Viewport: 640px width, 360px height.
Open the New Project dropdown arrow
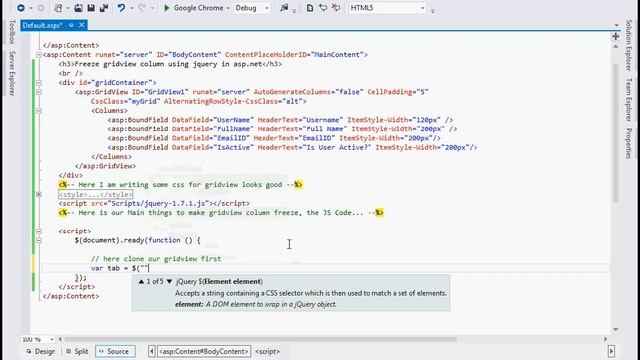tap(68, 8)
